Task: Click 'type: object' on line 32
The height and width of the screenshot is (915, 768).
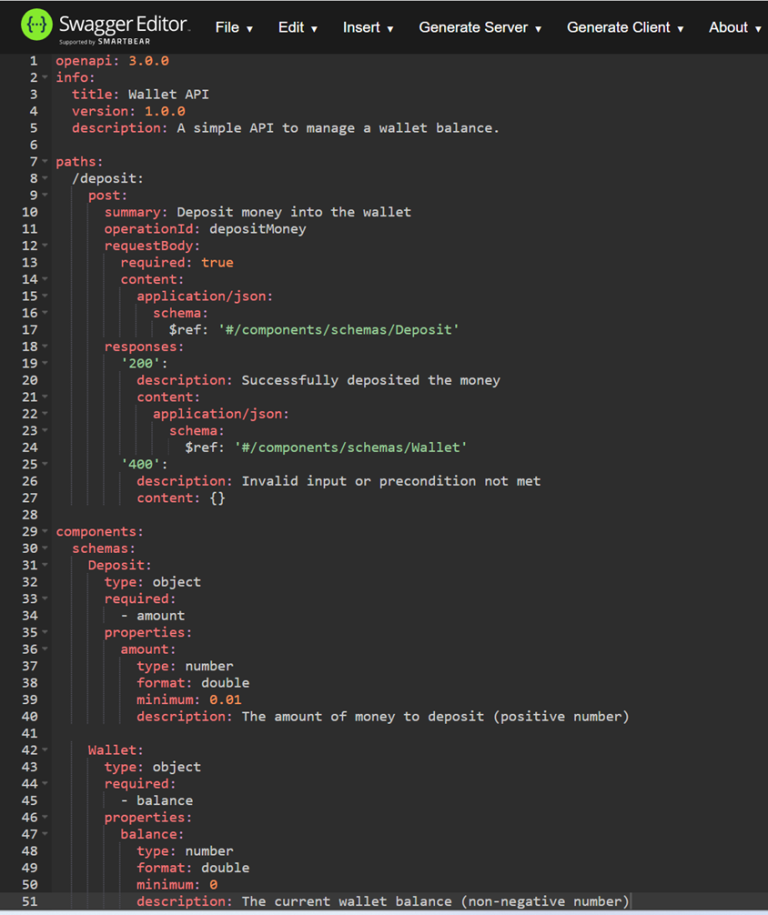Action: tap(152, 582)
